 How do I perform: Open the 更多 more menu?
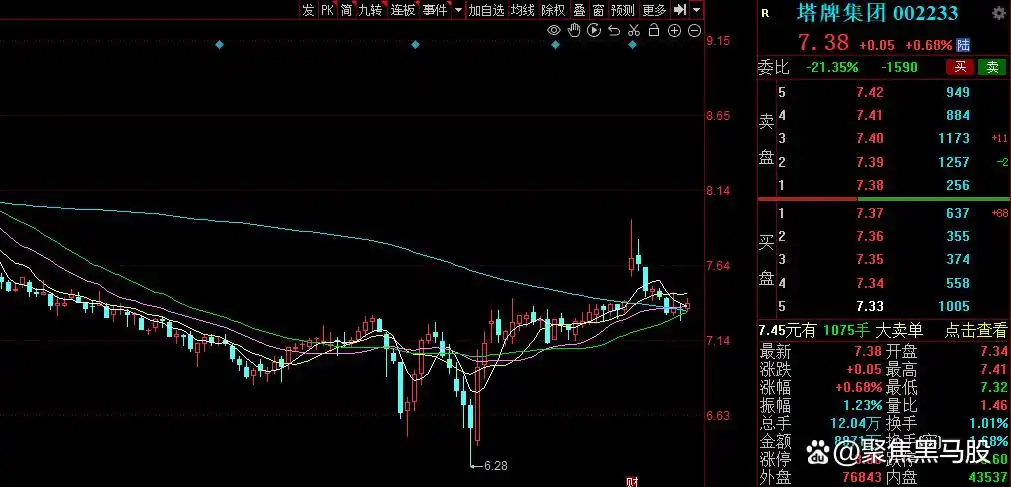coord(654,10)
